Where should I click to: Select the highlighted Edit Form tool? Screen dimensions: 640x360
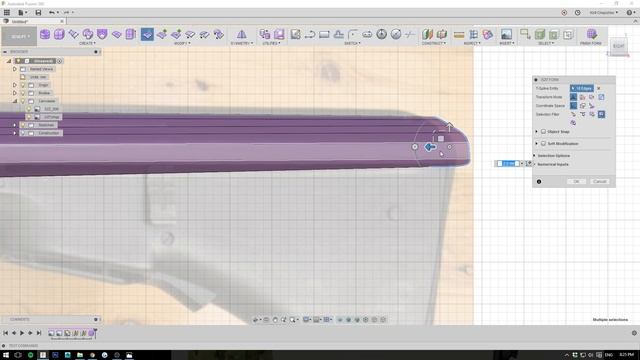147,34
